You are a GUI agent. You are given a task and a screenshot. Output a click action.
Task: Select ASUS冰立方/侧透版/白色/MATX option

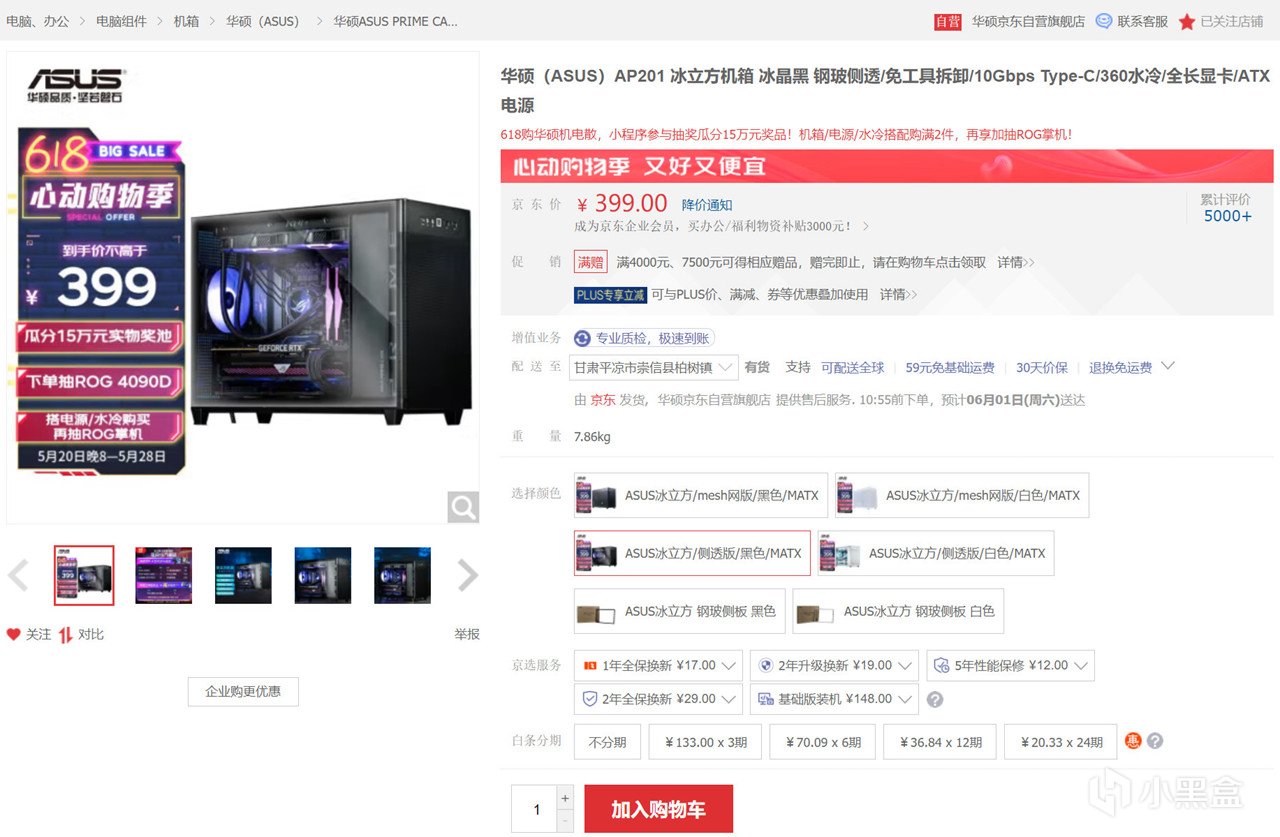click(936, 553)
